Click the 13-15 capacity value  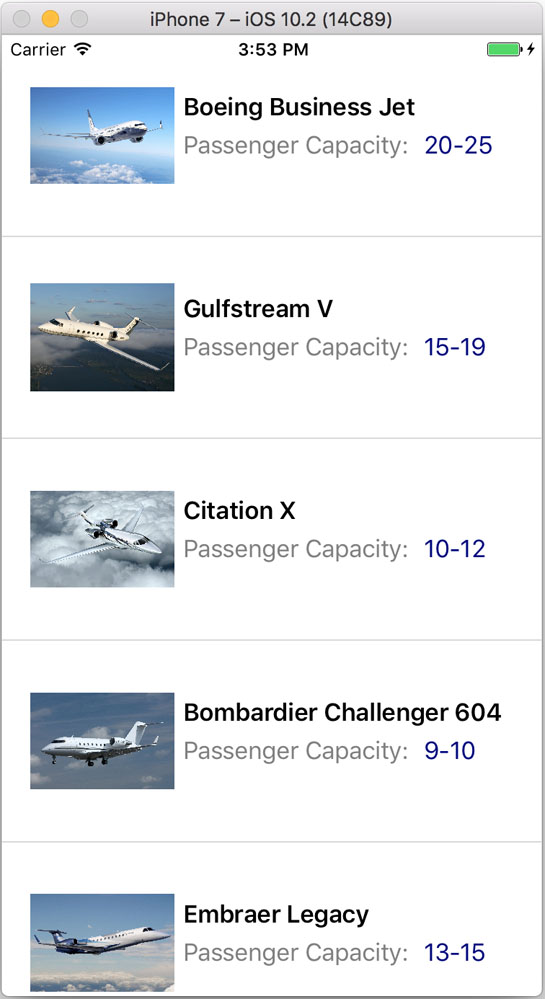(455, 953)
